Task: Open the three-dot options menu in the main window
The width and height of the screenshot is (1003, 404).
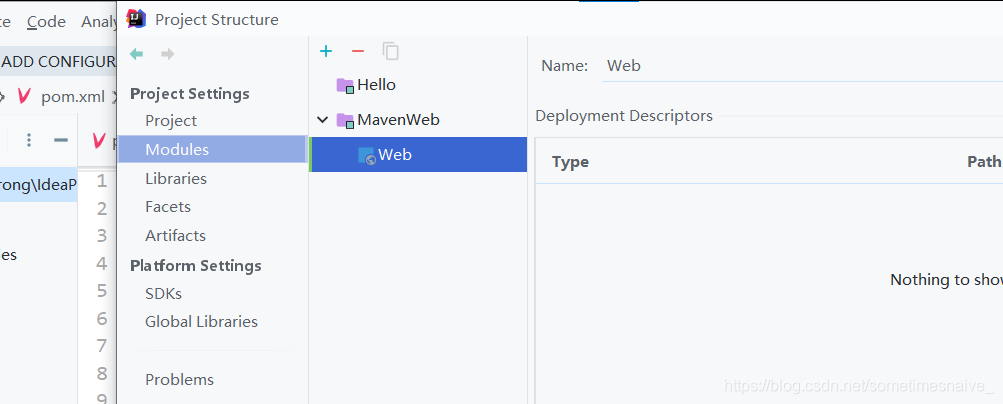Action: pos(29,141)
